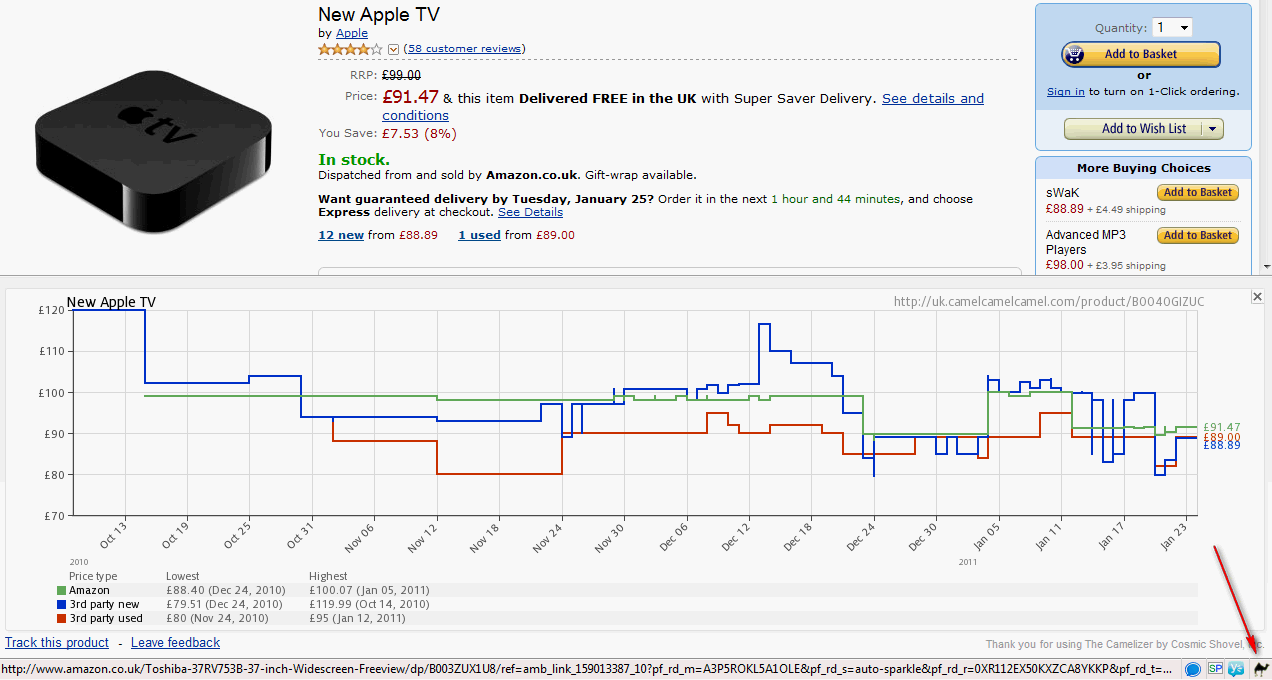Click the green £91.47 label at chart edge
Screen dimensions: 1272x680
click(x=1222, y=427)
